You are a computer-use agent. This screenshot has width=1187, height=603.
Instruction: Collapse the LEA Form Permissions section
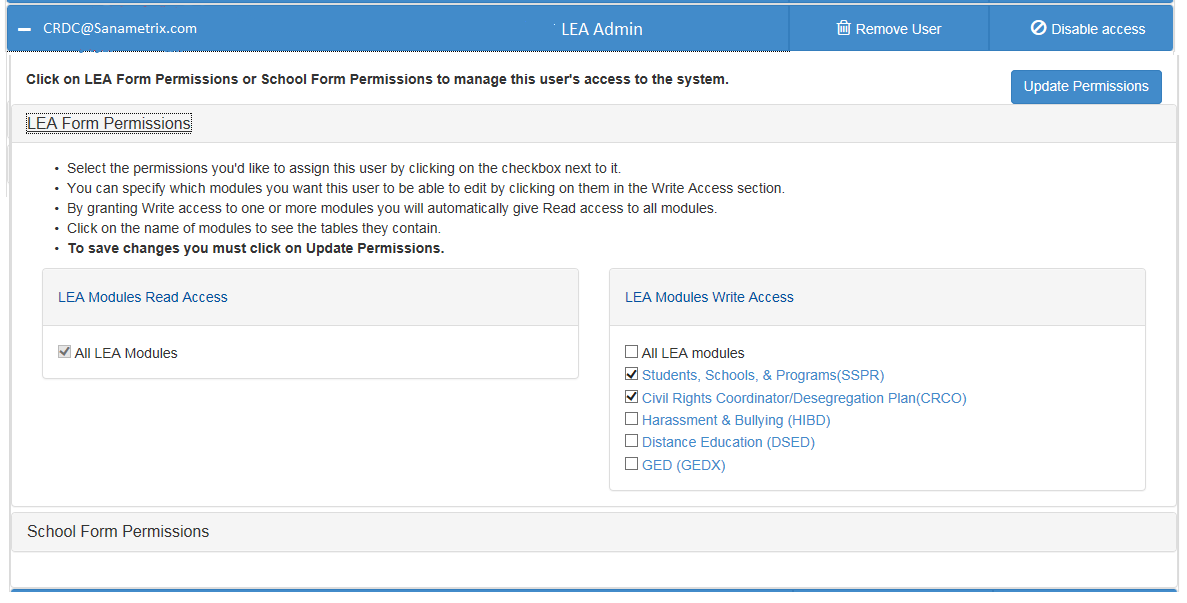coord(109,124)
